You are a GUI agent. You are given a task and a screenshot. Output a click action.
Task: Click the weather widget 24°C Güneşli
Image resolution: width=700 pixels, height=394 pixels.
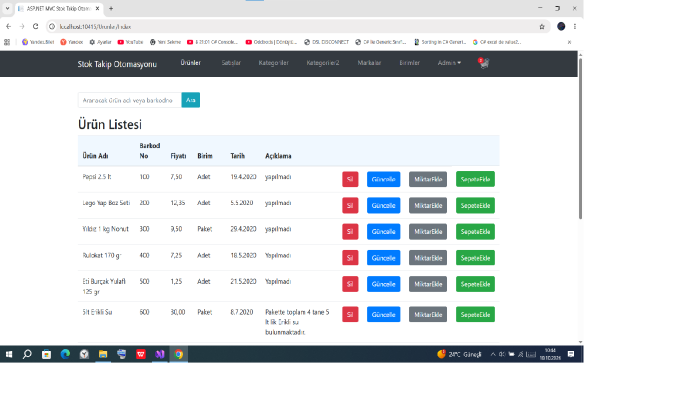(x=459, y=354)
